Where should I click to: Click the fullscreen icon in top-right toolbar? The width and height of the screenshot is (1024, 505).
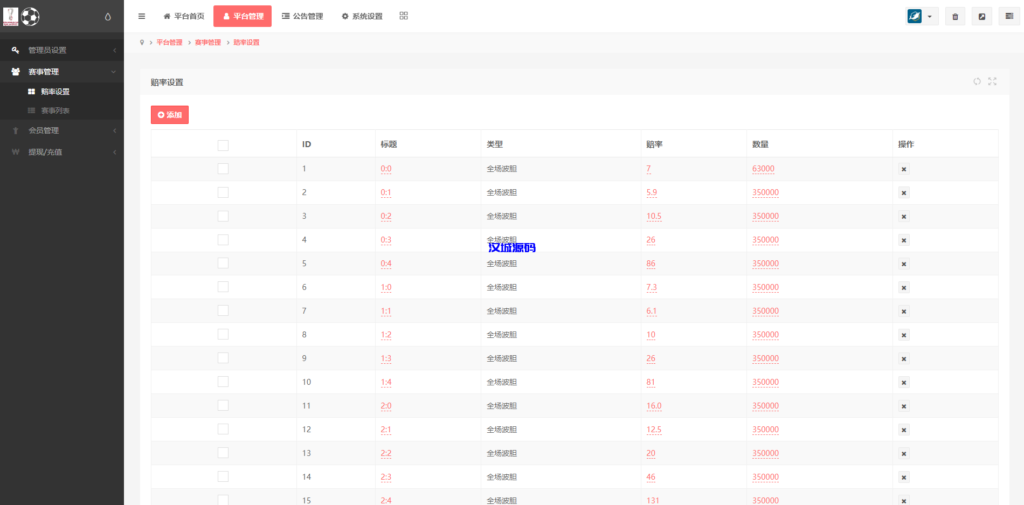[x=982, y=17]
